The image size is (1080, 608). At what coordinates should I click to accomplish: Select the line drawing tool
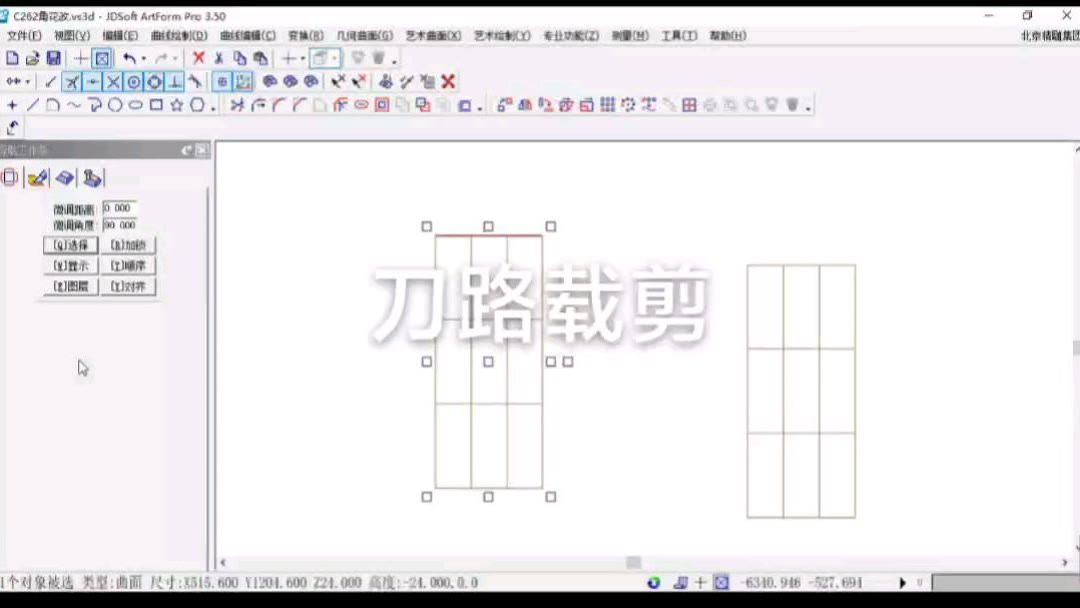[x=31, y=104]
